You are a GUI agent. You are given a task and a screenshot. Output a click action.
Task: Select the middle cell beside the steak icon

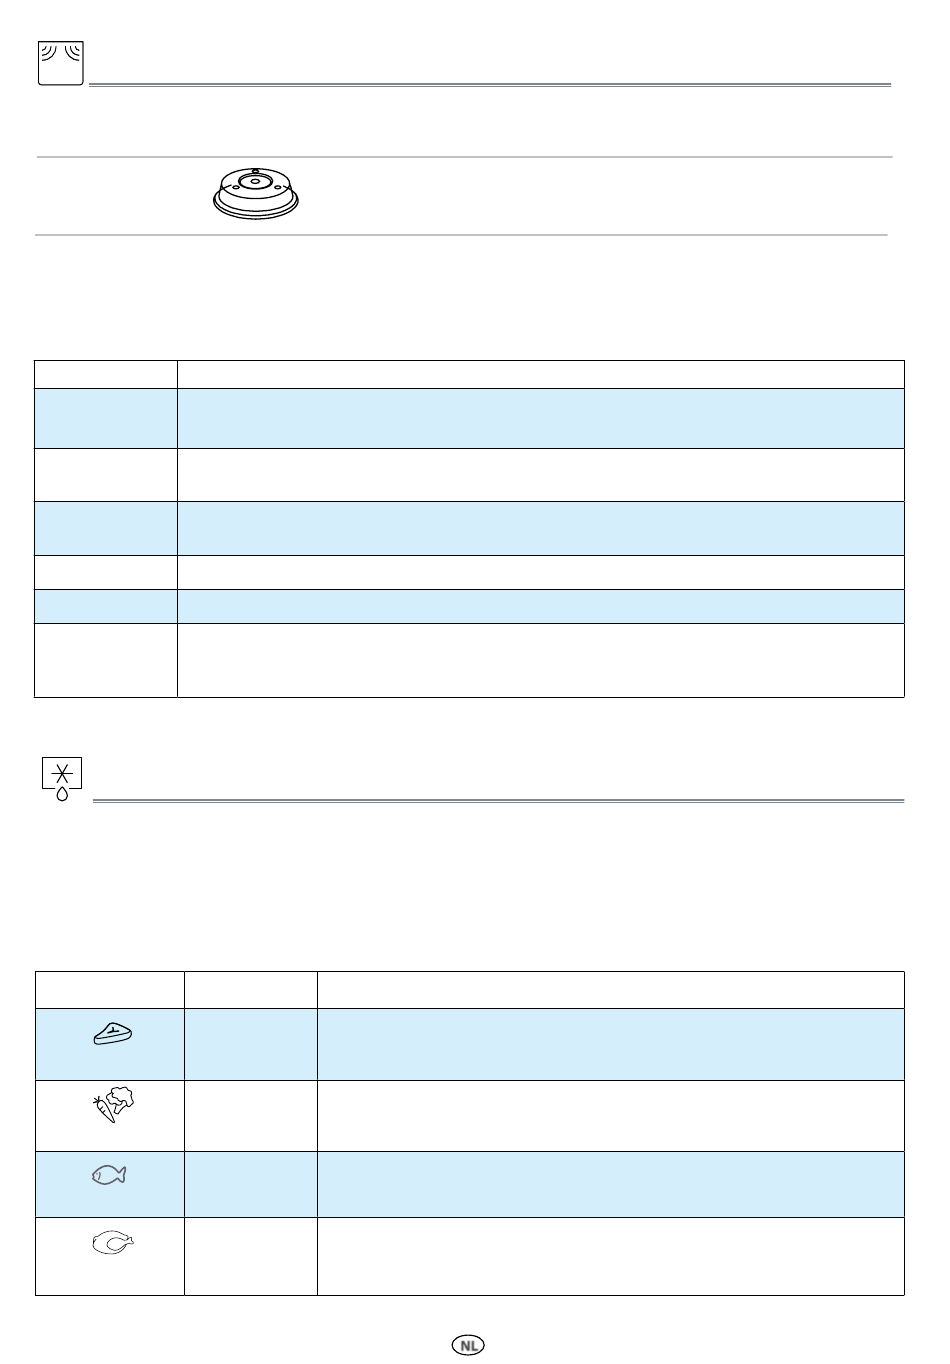[251, 1044]
